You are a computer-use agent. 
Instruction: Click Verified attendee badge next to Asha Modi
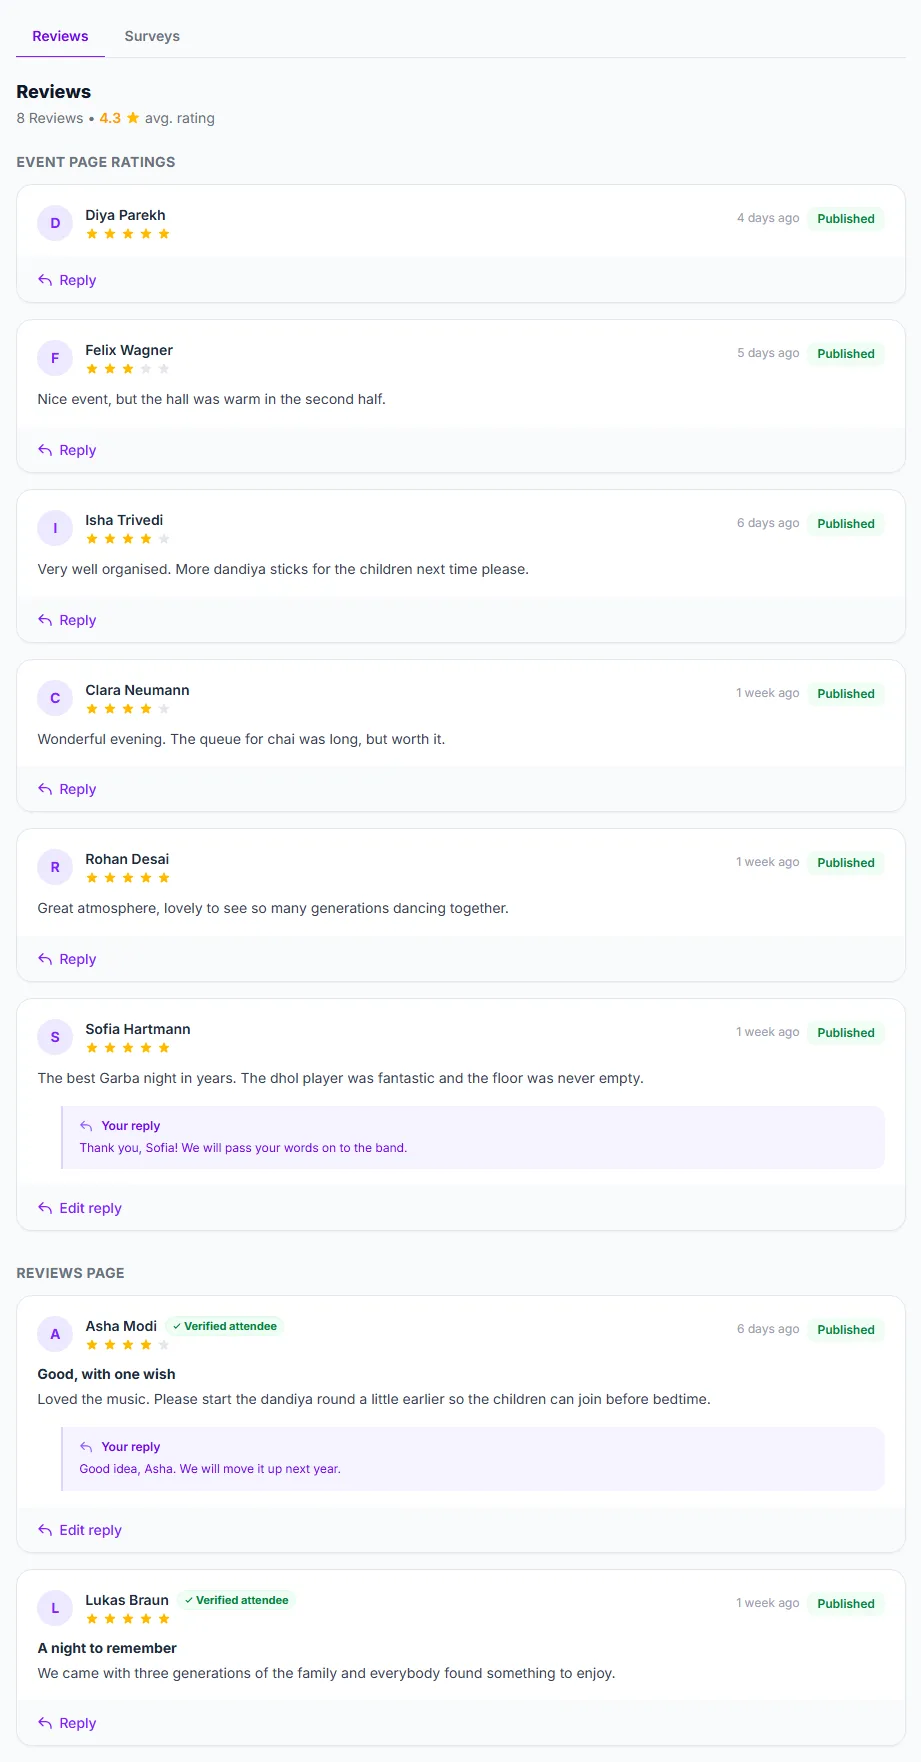coord(225,1326)
